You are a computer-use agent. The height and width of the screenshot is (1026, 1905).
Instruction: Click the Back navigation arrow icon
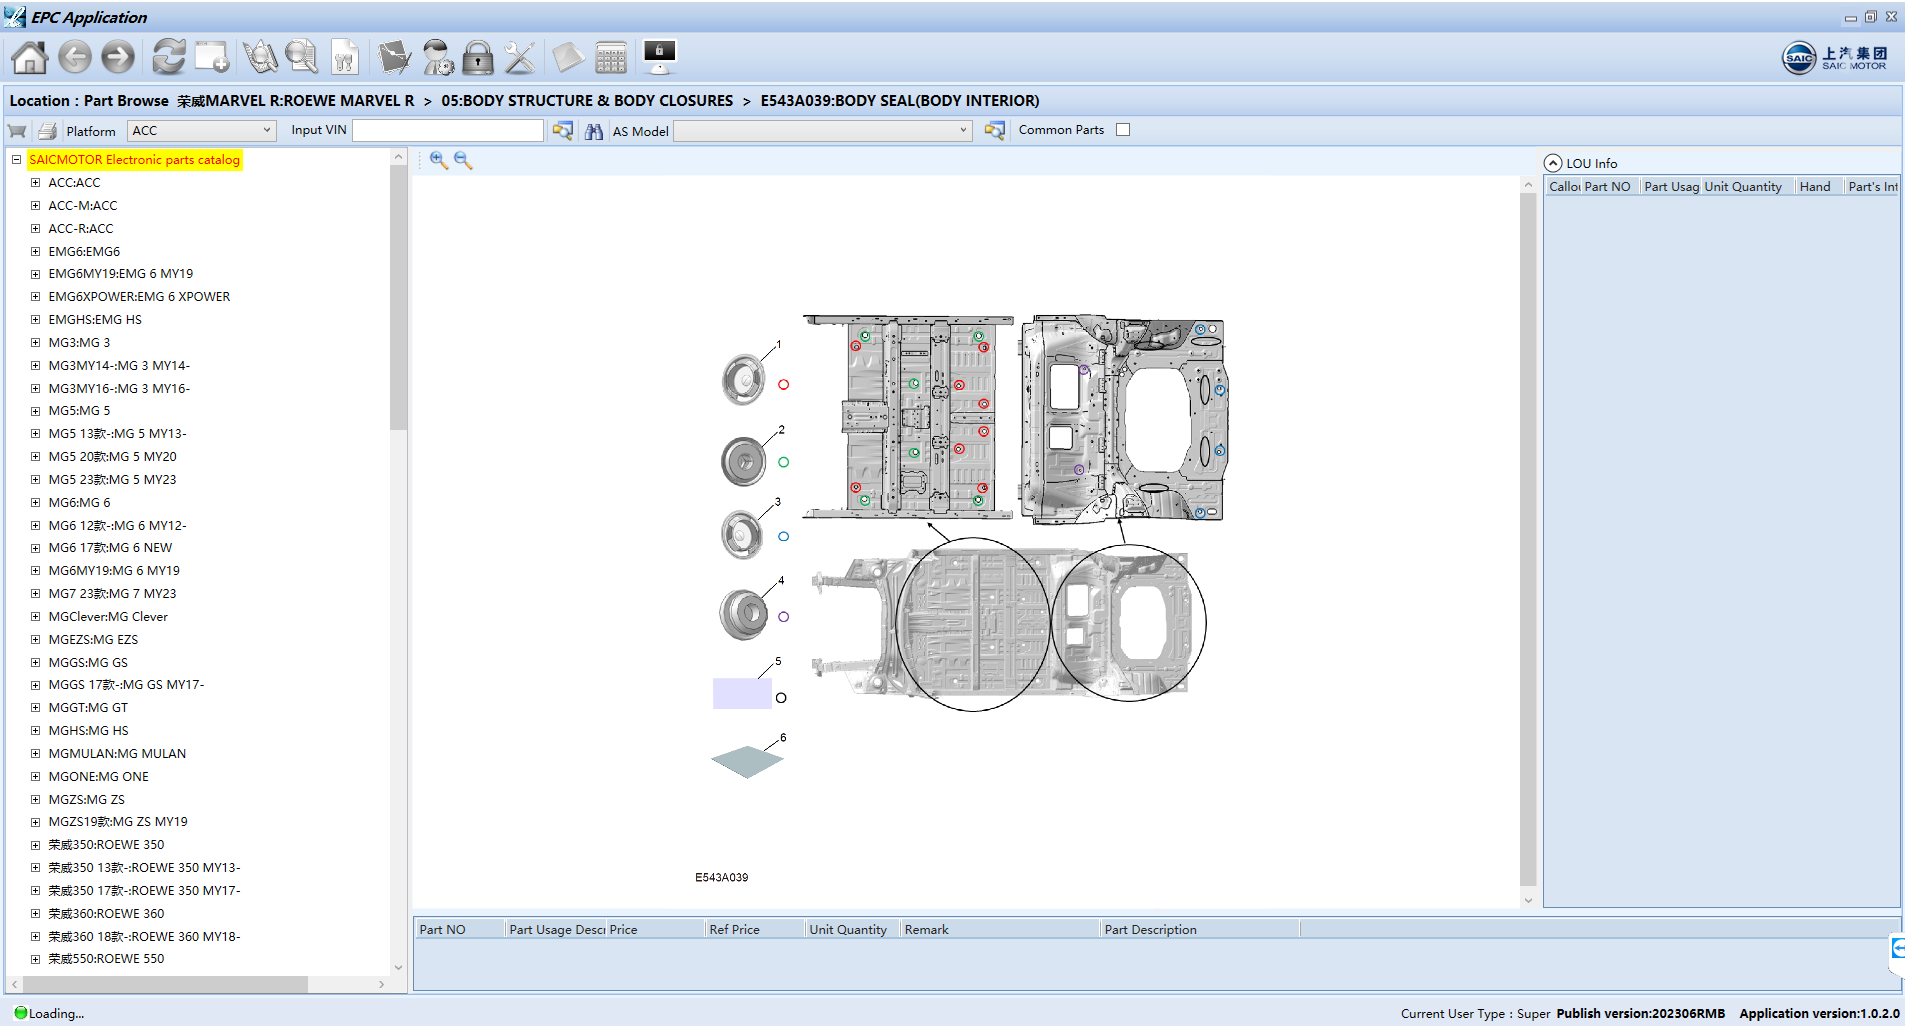(75, 57)
